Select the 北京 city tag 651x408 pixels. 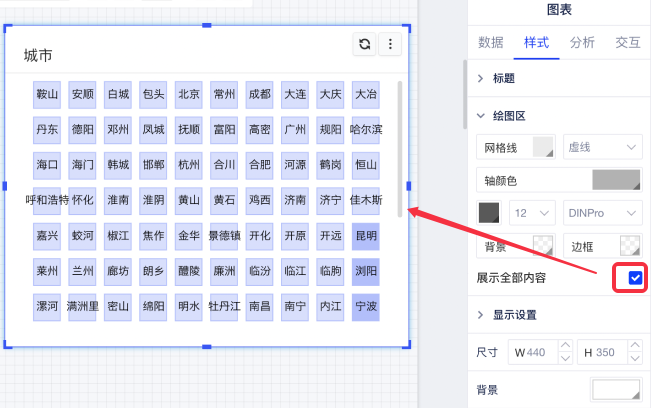pos(189,95)
